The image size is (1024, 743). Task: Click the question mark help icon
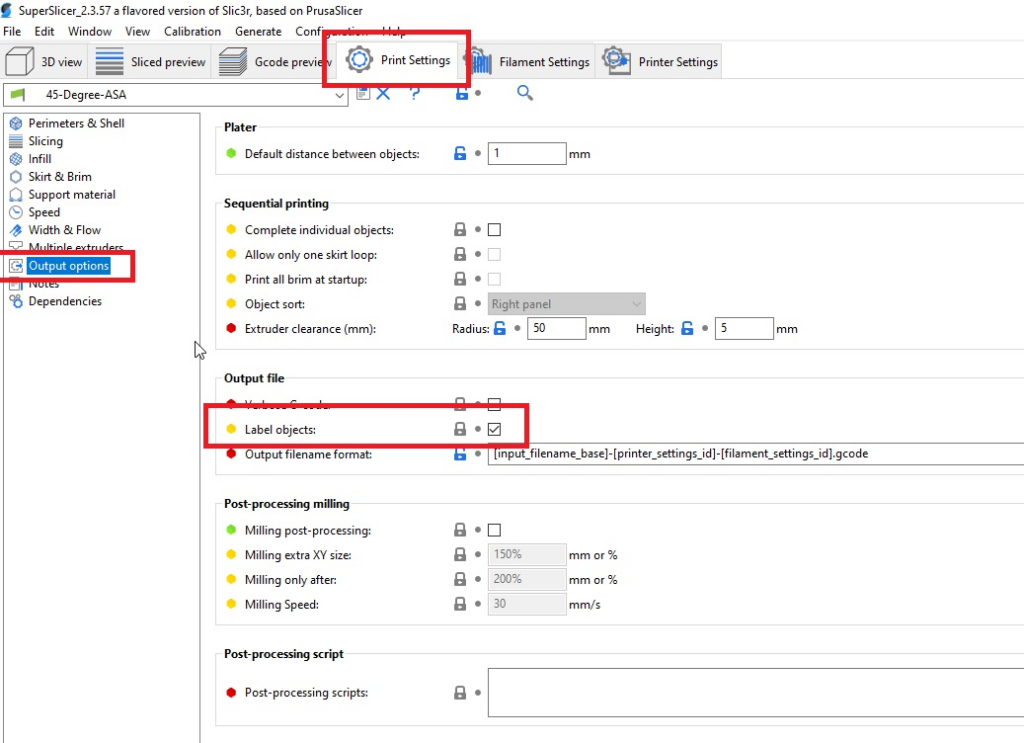tap(415, 93)
